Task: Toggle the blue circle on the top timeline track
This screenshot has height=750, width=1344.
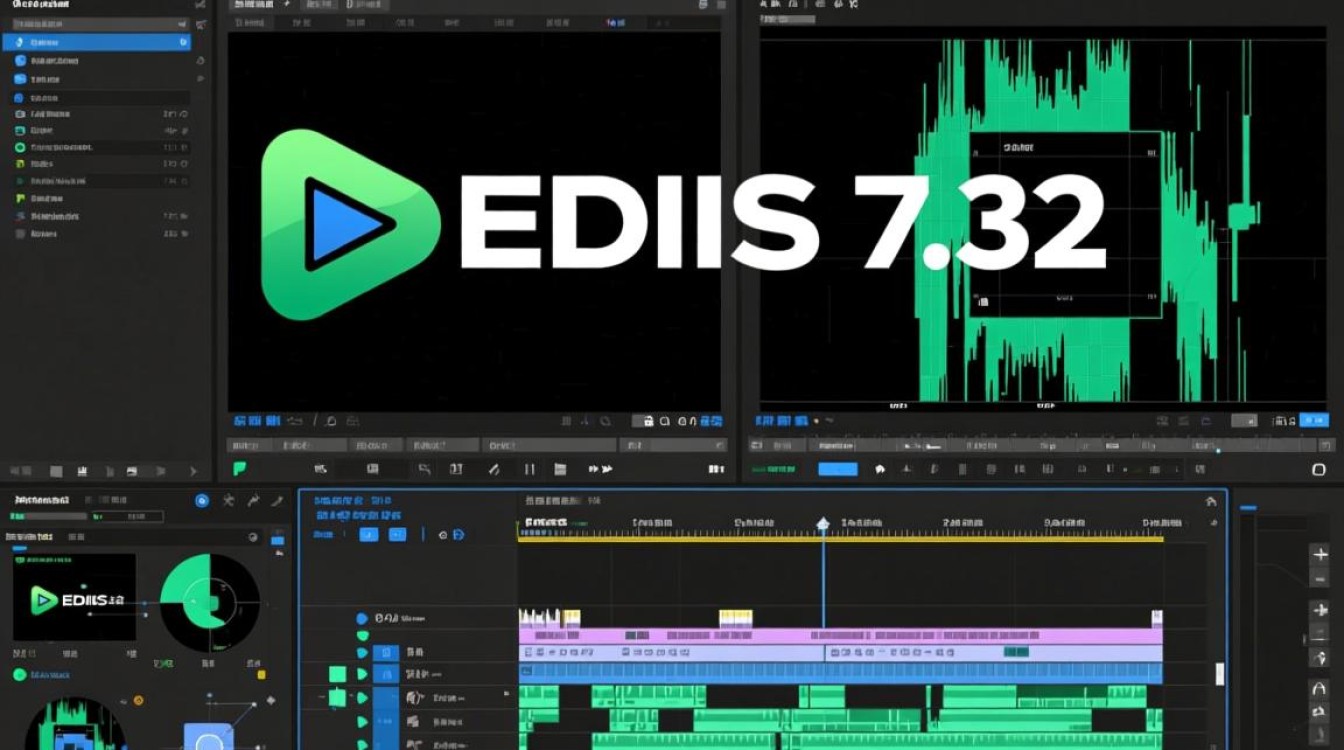Action: (x=362, y=619)
